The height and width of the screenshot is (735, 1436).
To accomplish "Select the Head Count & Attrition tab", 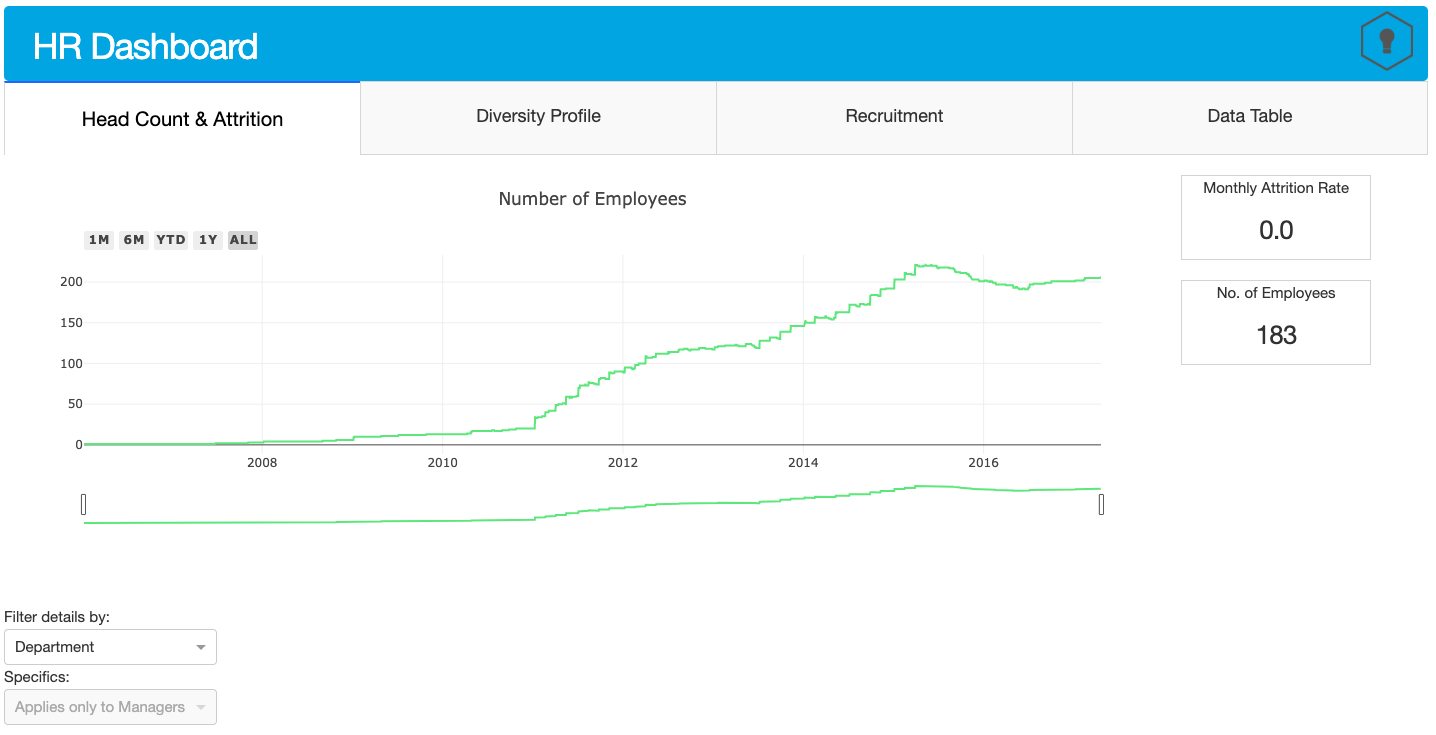I will click(182, 119).
